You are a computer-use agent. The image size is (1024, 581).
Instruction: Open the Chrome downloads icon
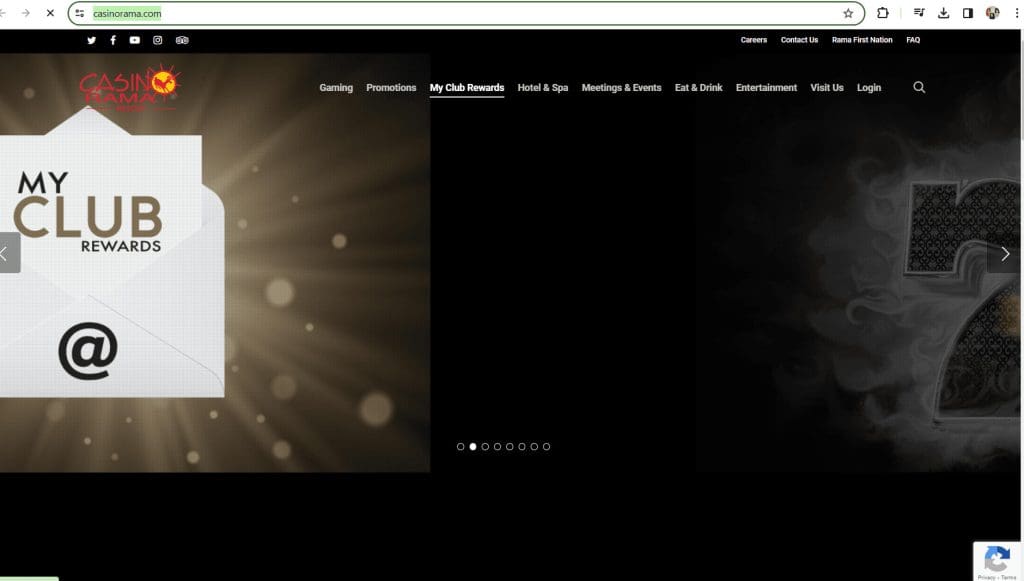(943, 13)
